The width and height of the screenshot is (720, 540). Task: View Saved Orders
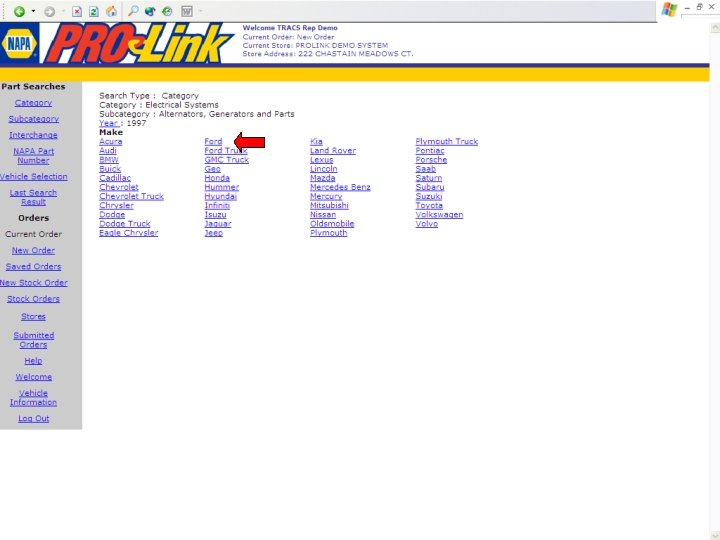coord(33,266)
